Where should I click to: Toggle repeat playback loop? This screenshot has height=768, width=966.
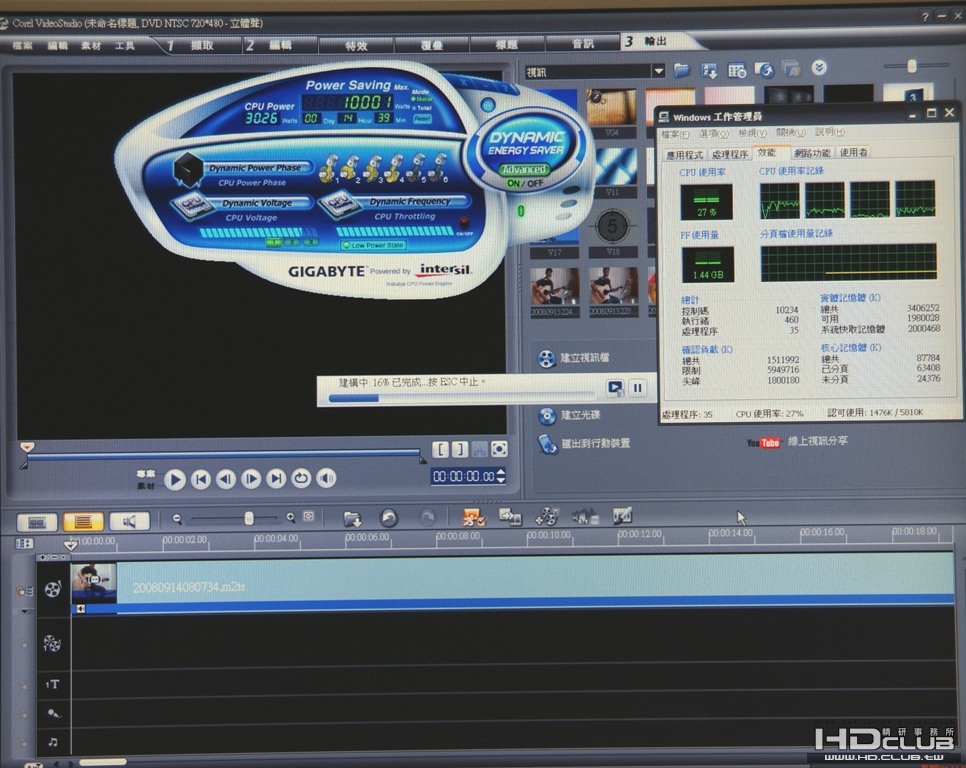pyautogui.click(x=301, y=479)
